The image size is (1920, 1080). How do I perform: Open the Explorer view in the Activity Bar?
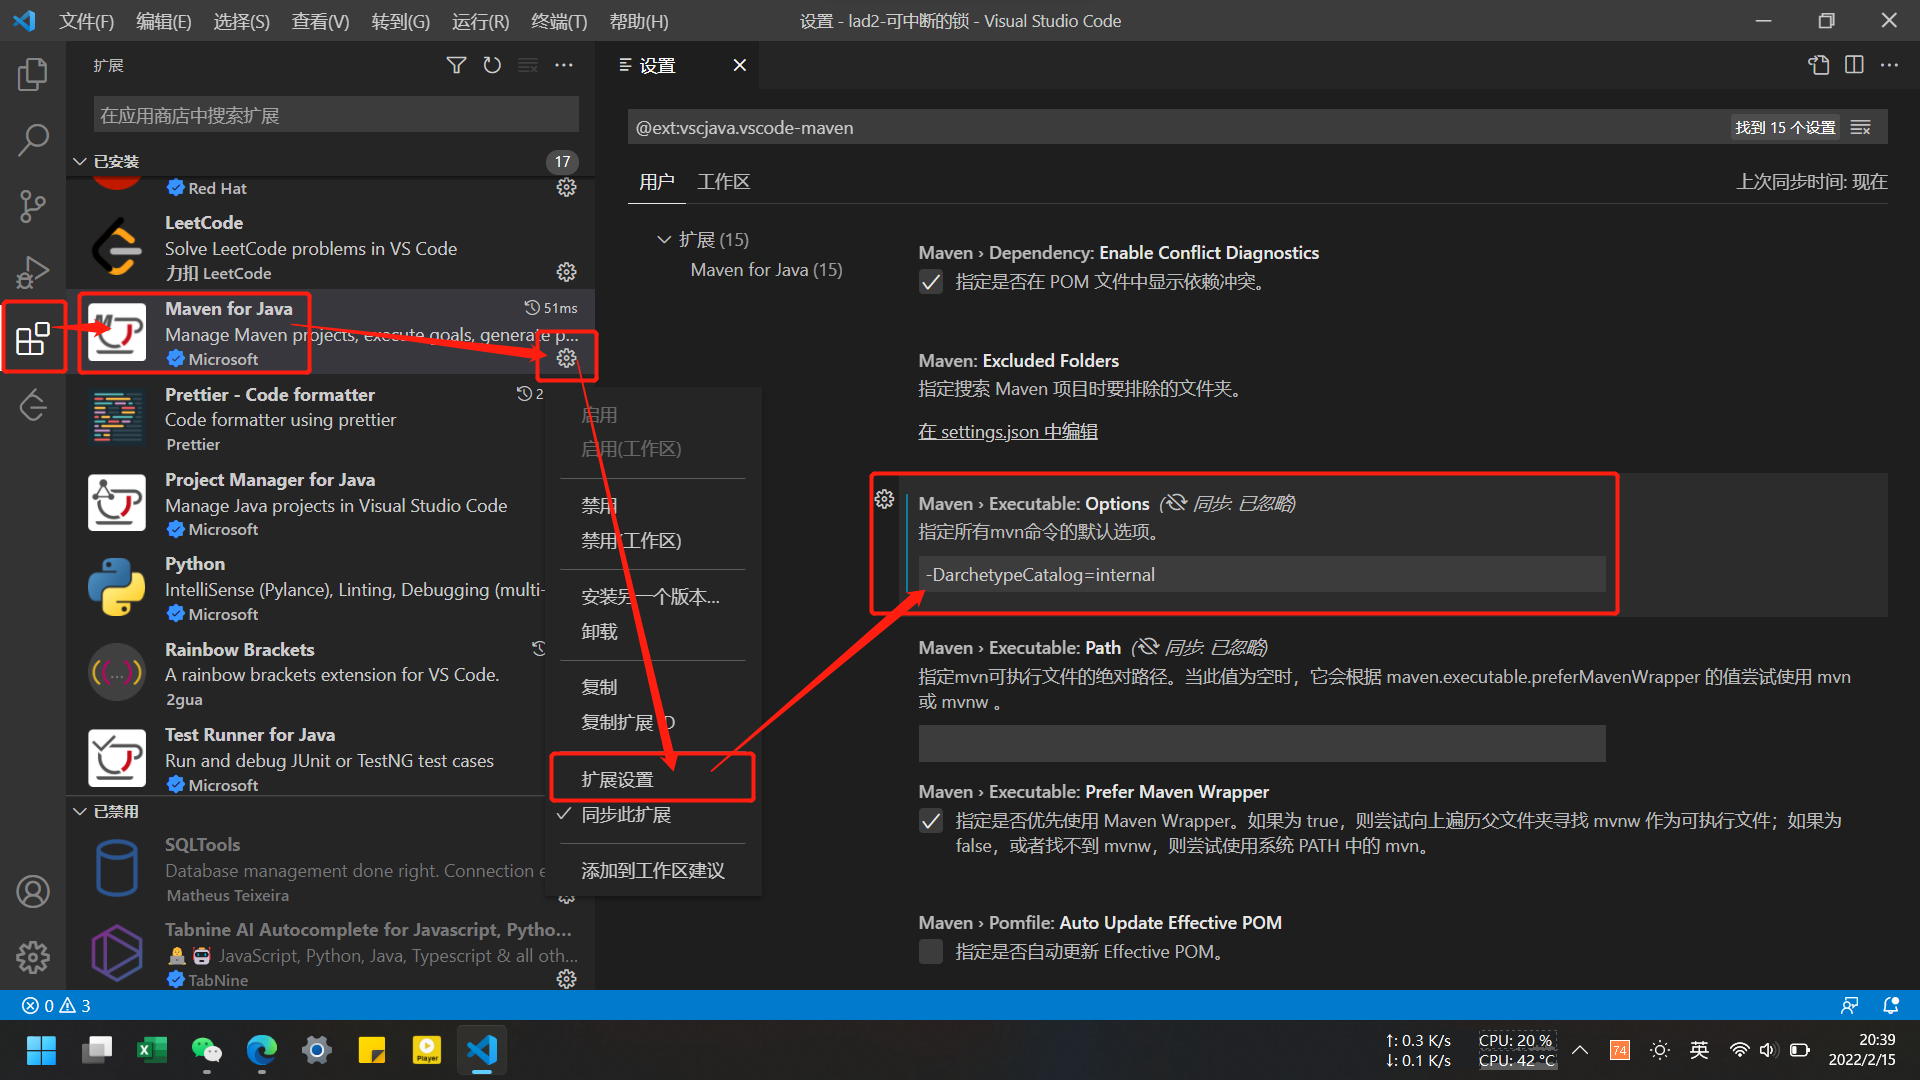[x=33, y=73]
